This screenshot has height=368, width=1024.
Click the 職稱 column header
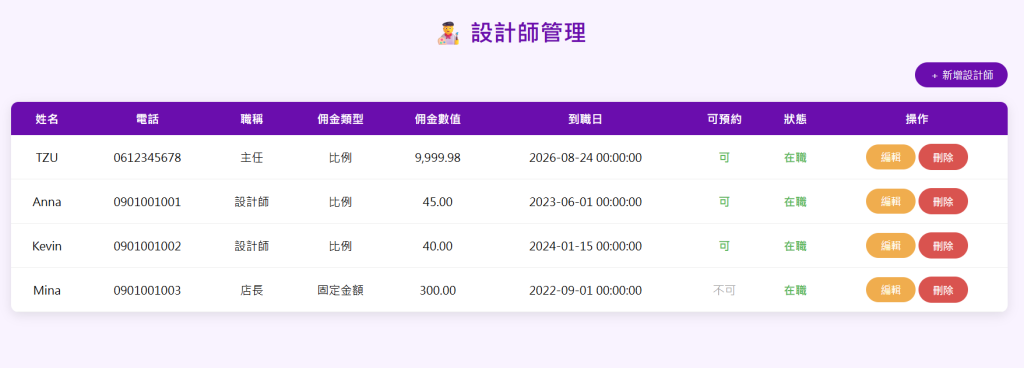click(x=252, y=119)
